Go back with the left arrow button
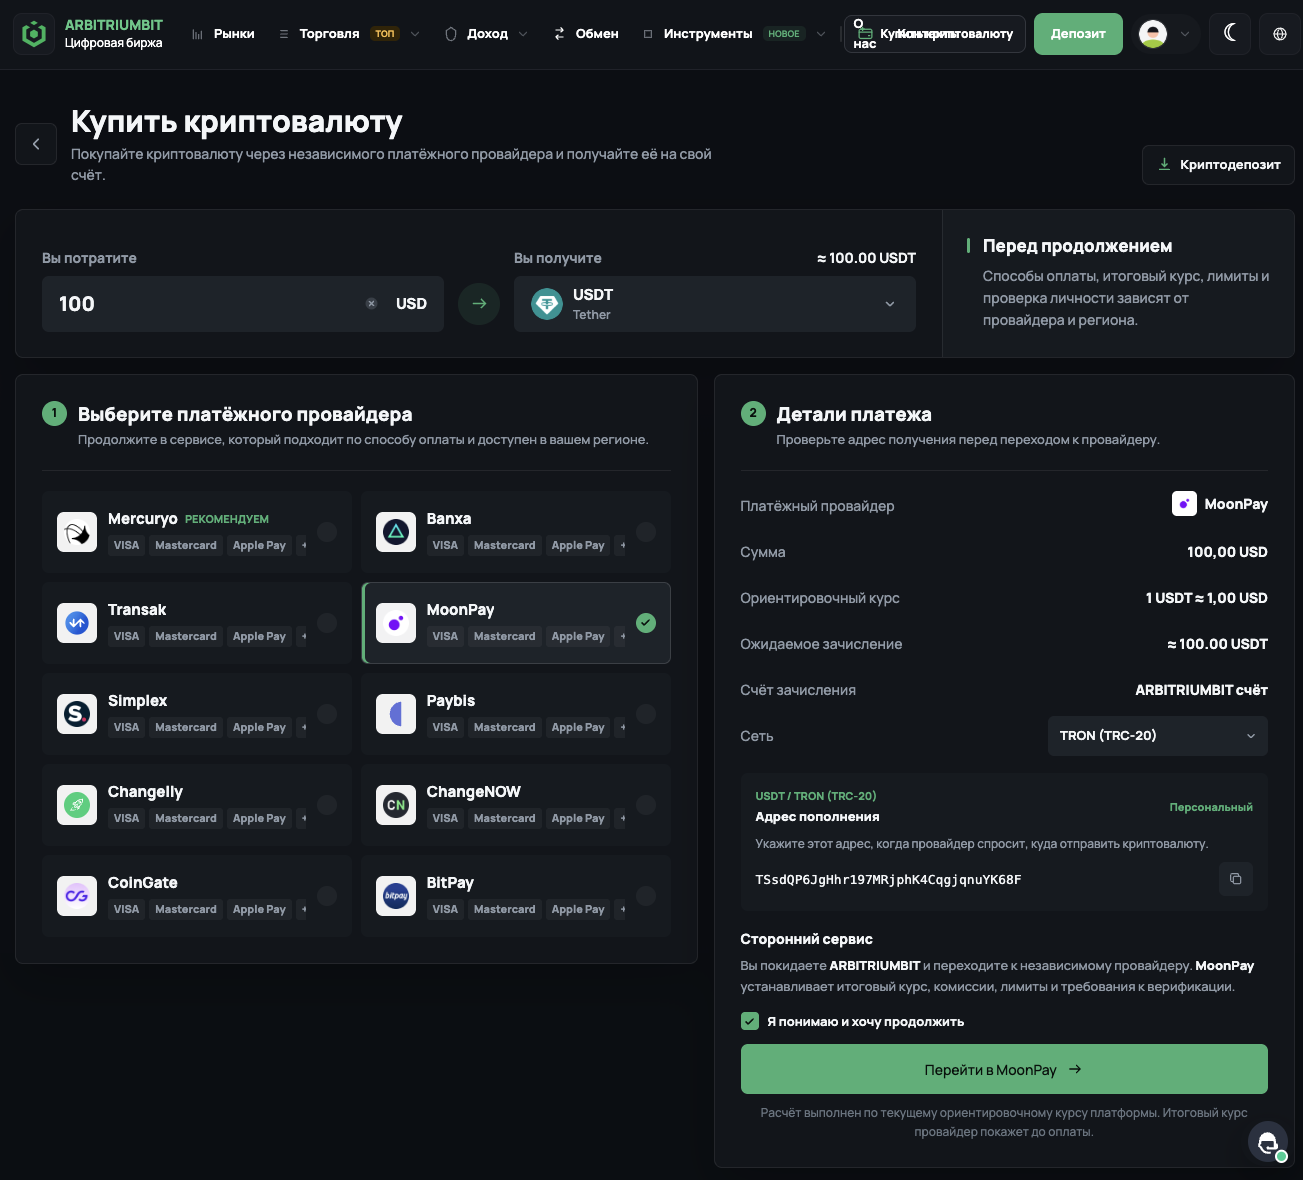Viewport: 1303px width, 1180px height. pos(36,144)
